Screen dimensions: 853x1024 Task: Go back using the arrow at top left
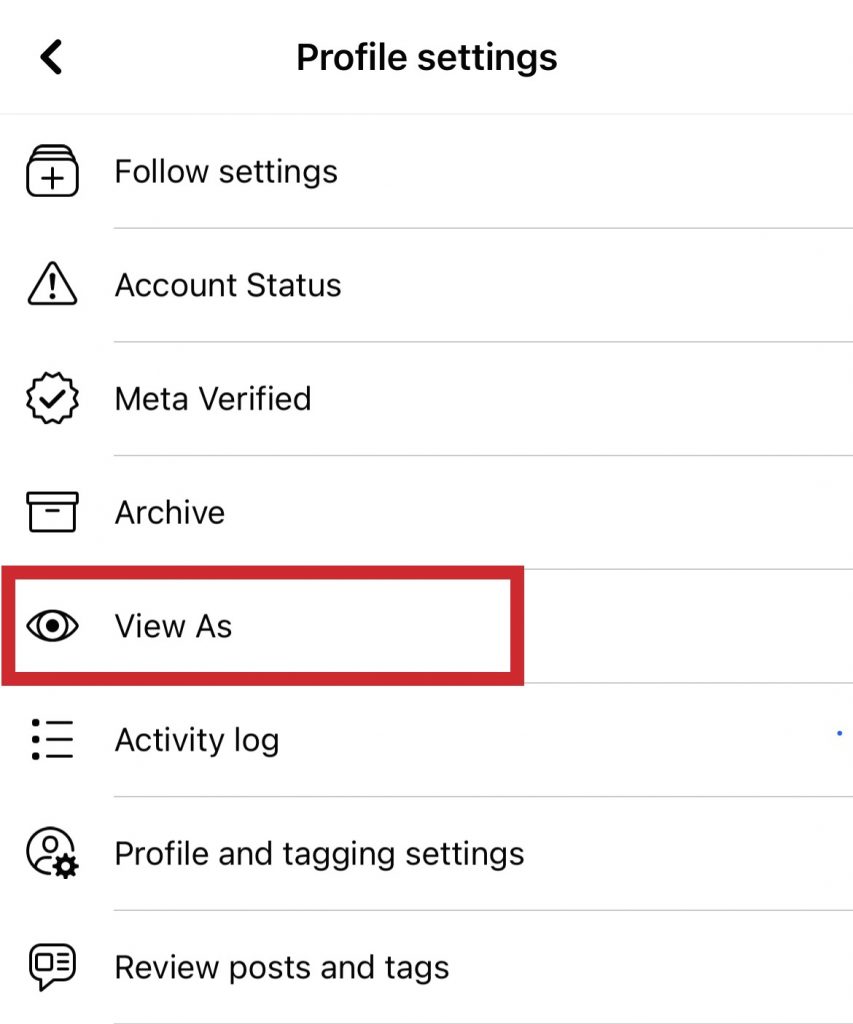pos(51,57)
